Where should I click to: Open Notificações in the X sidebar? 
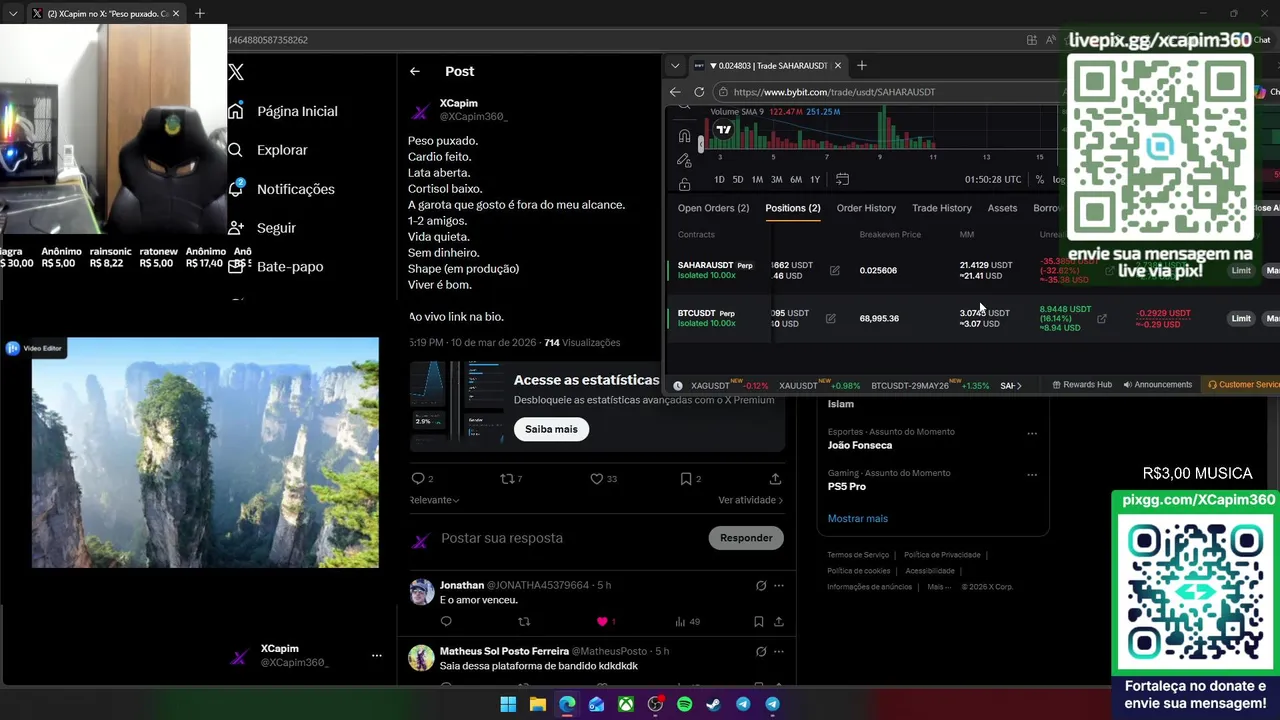[295, 189]
